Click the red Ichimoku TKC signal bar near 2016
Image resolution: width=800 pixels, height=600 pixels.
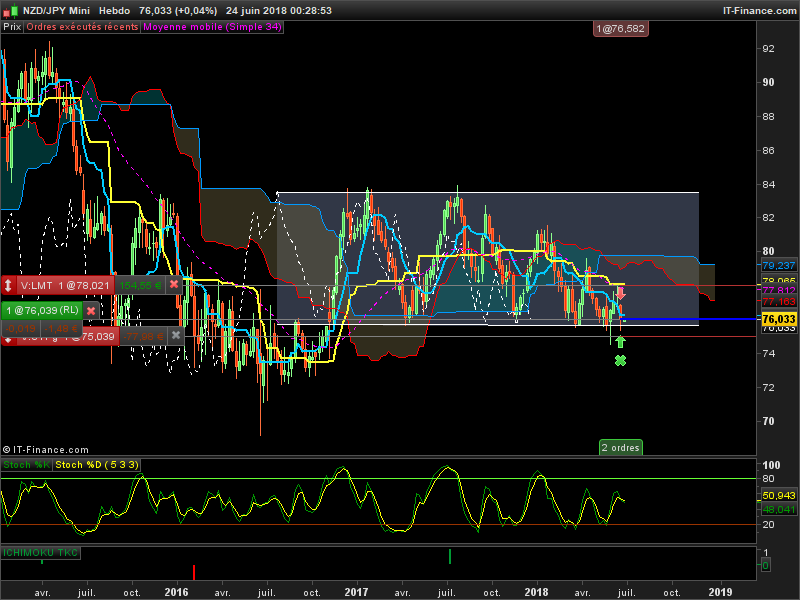pyautogui.click(x=194, y=572)
